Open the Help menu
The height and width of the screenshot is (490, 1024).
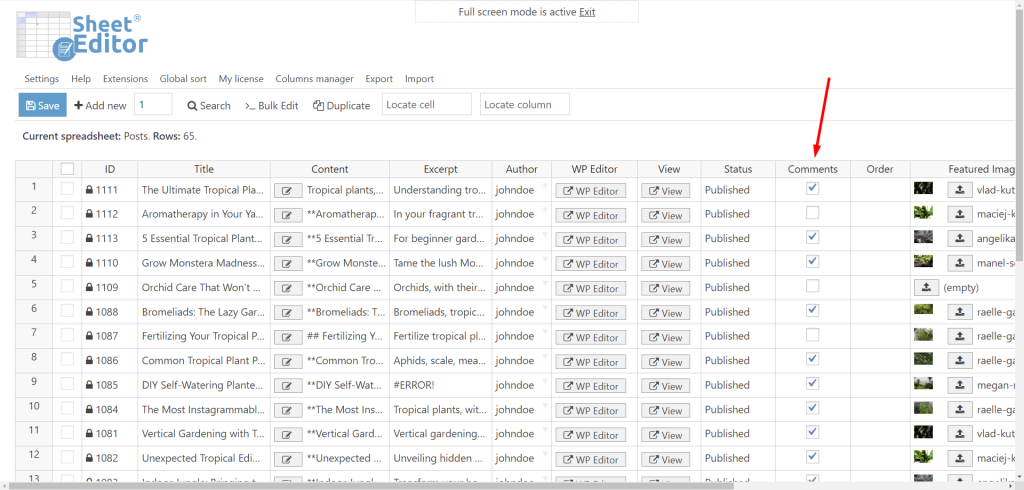[x=81, y=78]
